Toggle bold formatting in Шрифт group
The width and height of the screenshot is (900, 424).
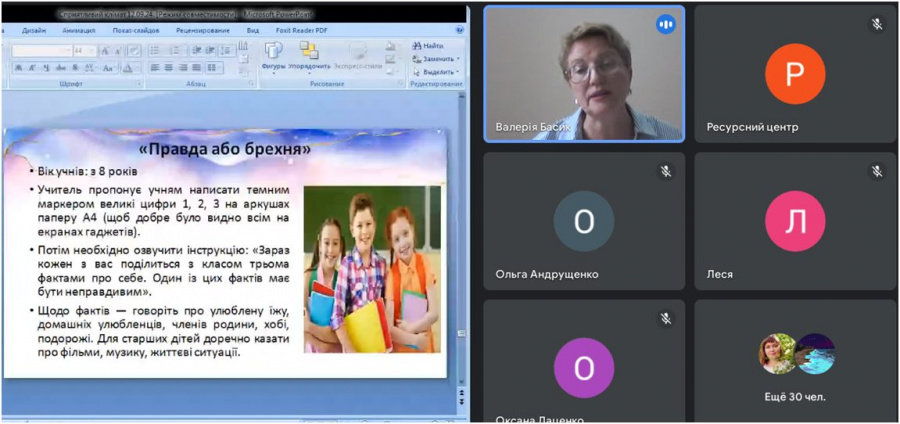point(18,68)
